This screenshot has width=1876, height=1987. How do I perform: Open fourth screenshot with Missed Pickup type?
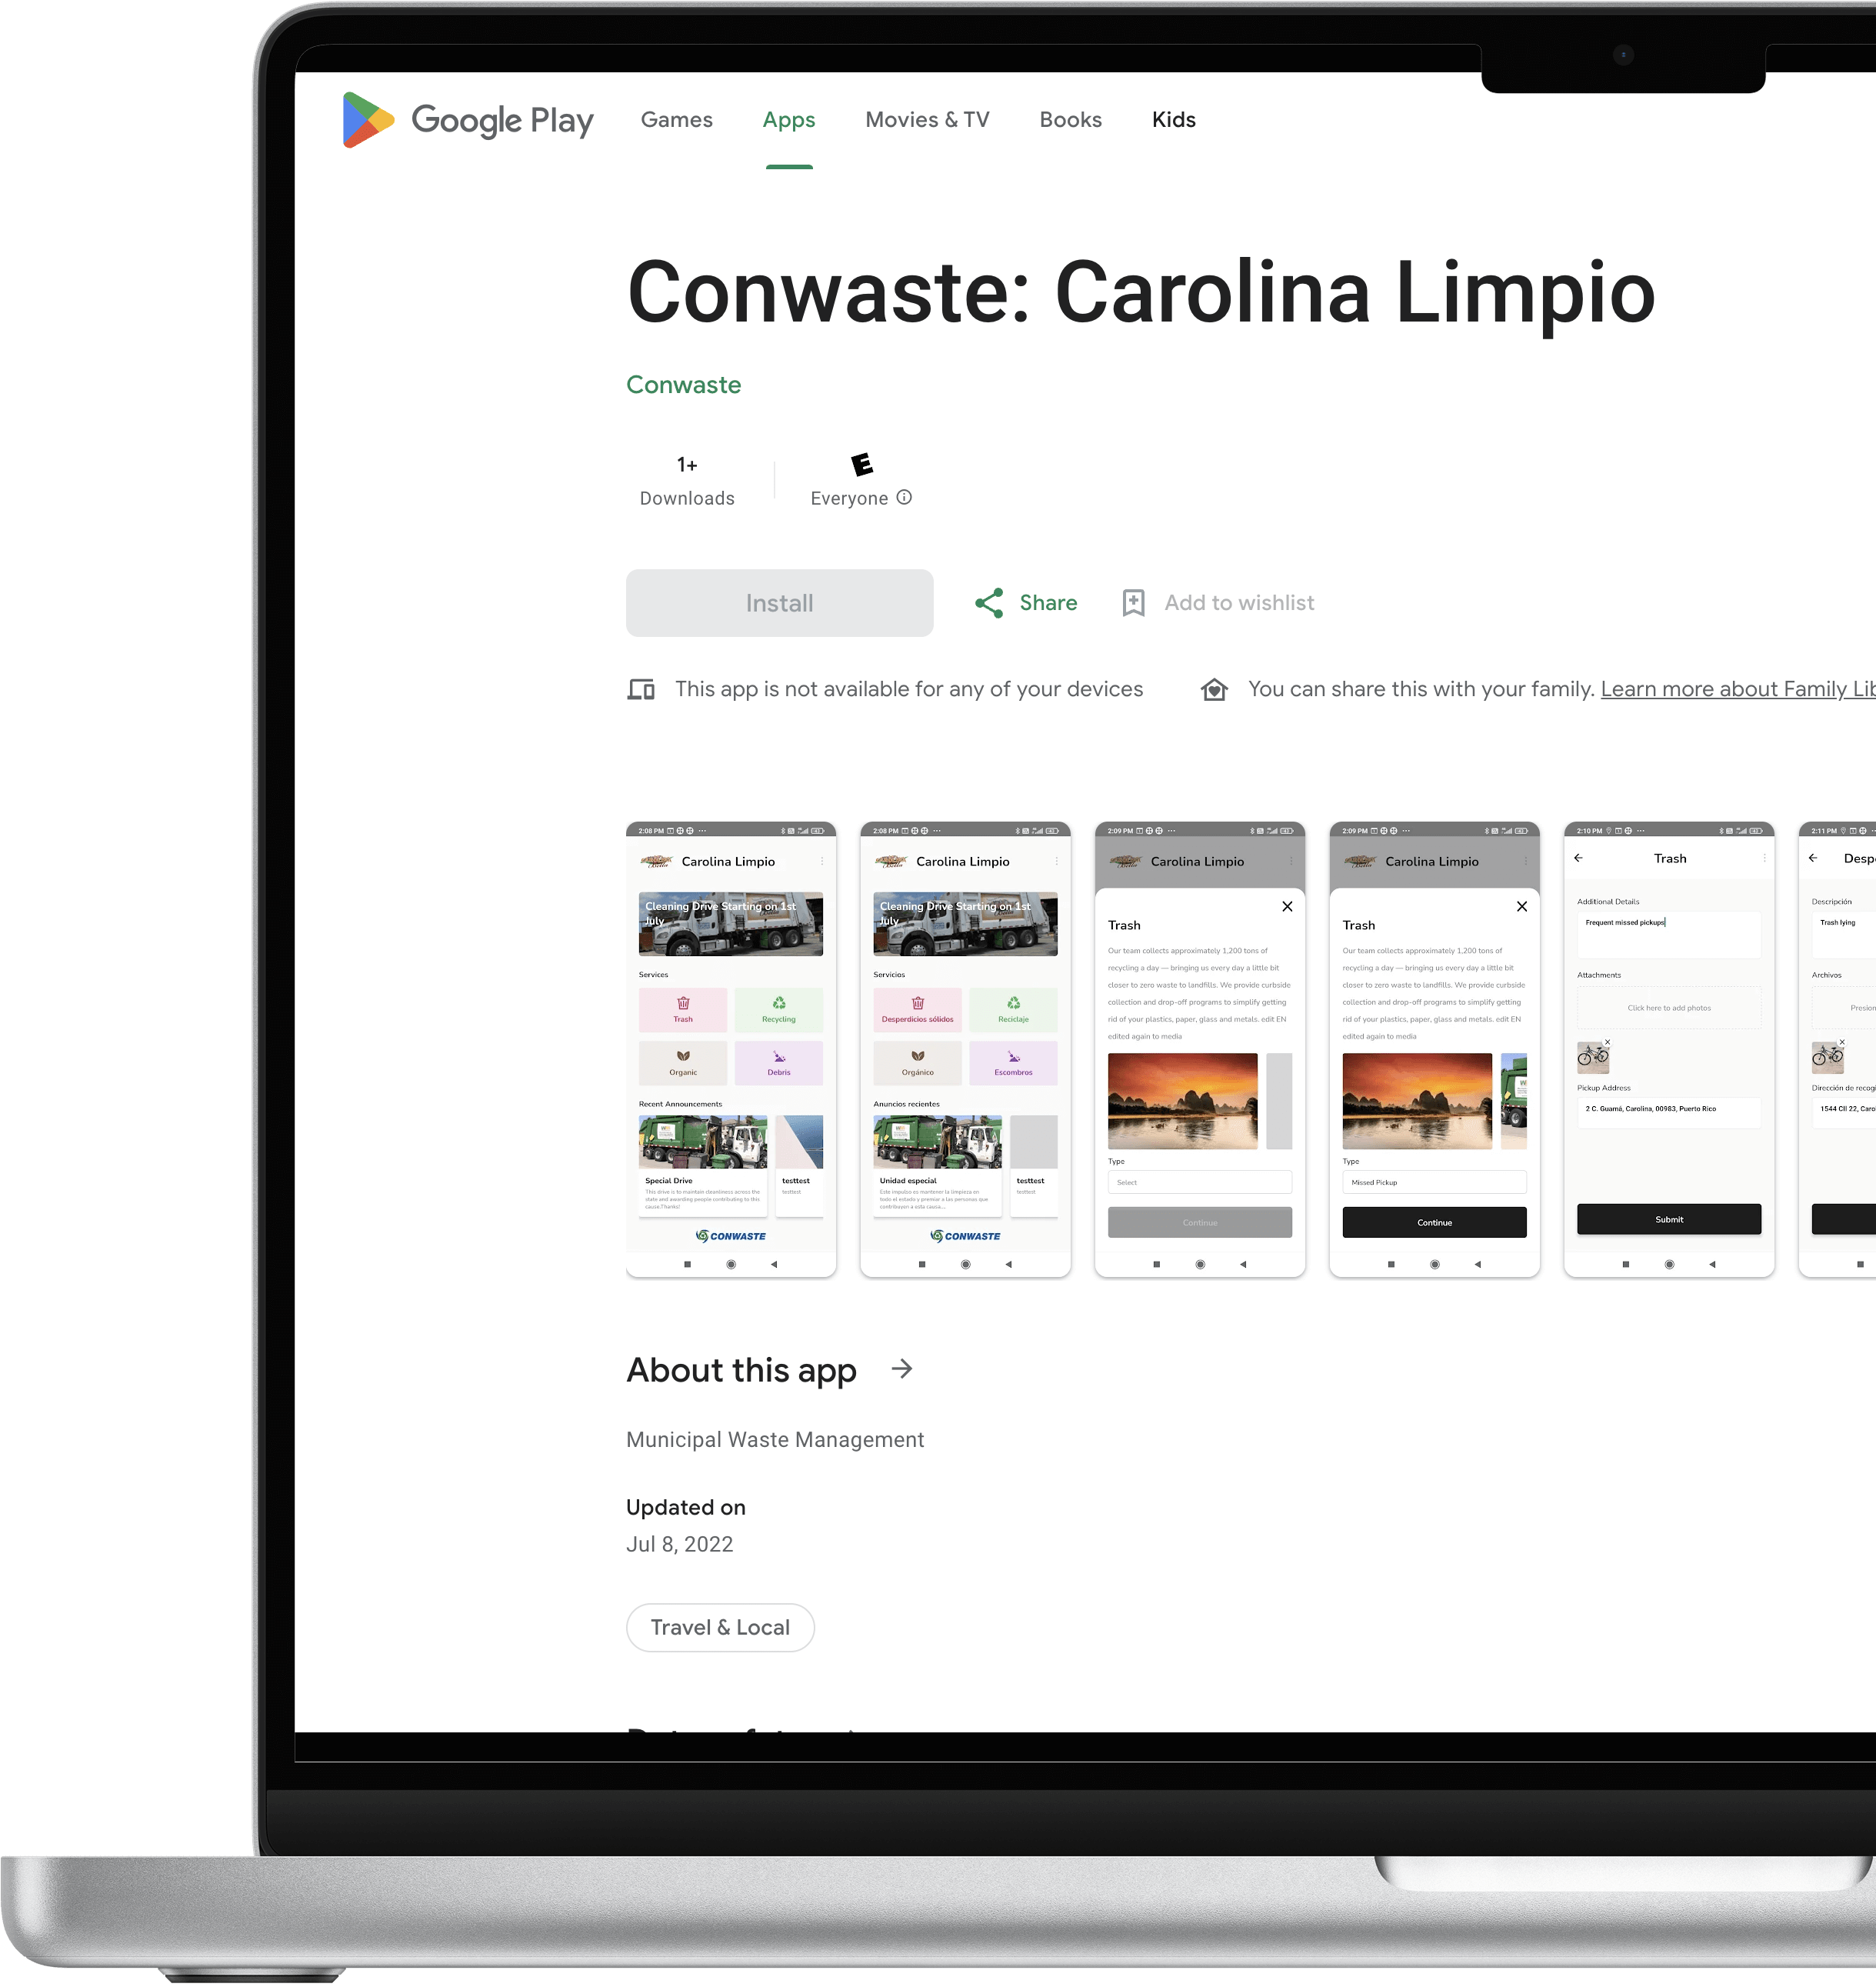click(1434, 1050)
